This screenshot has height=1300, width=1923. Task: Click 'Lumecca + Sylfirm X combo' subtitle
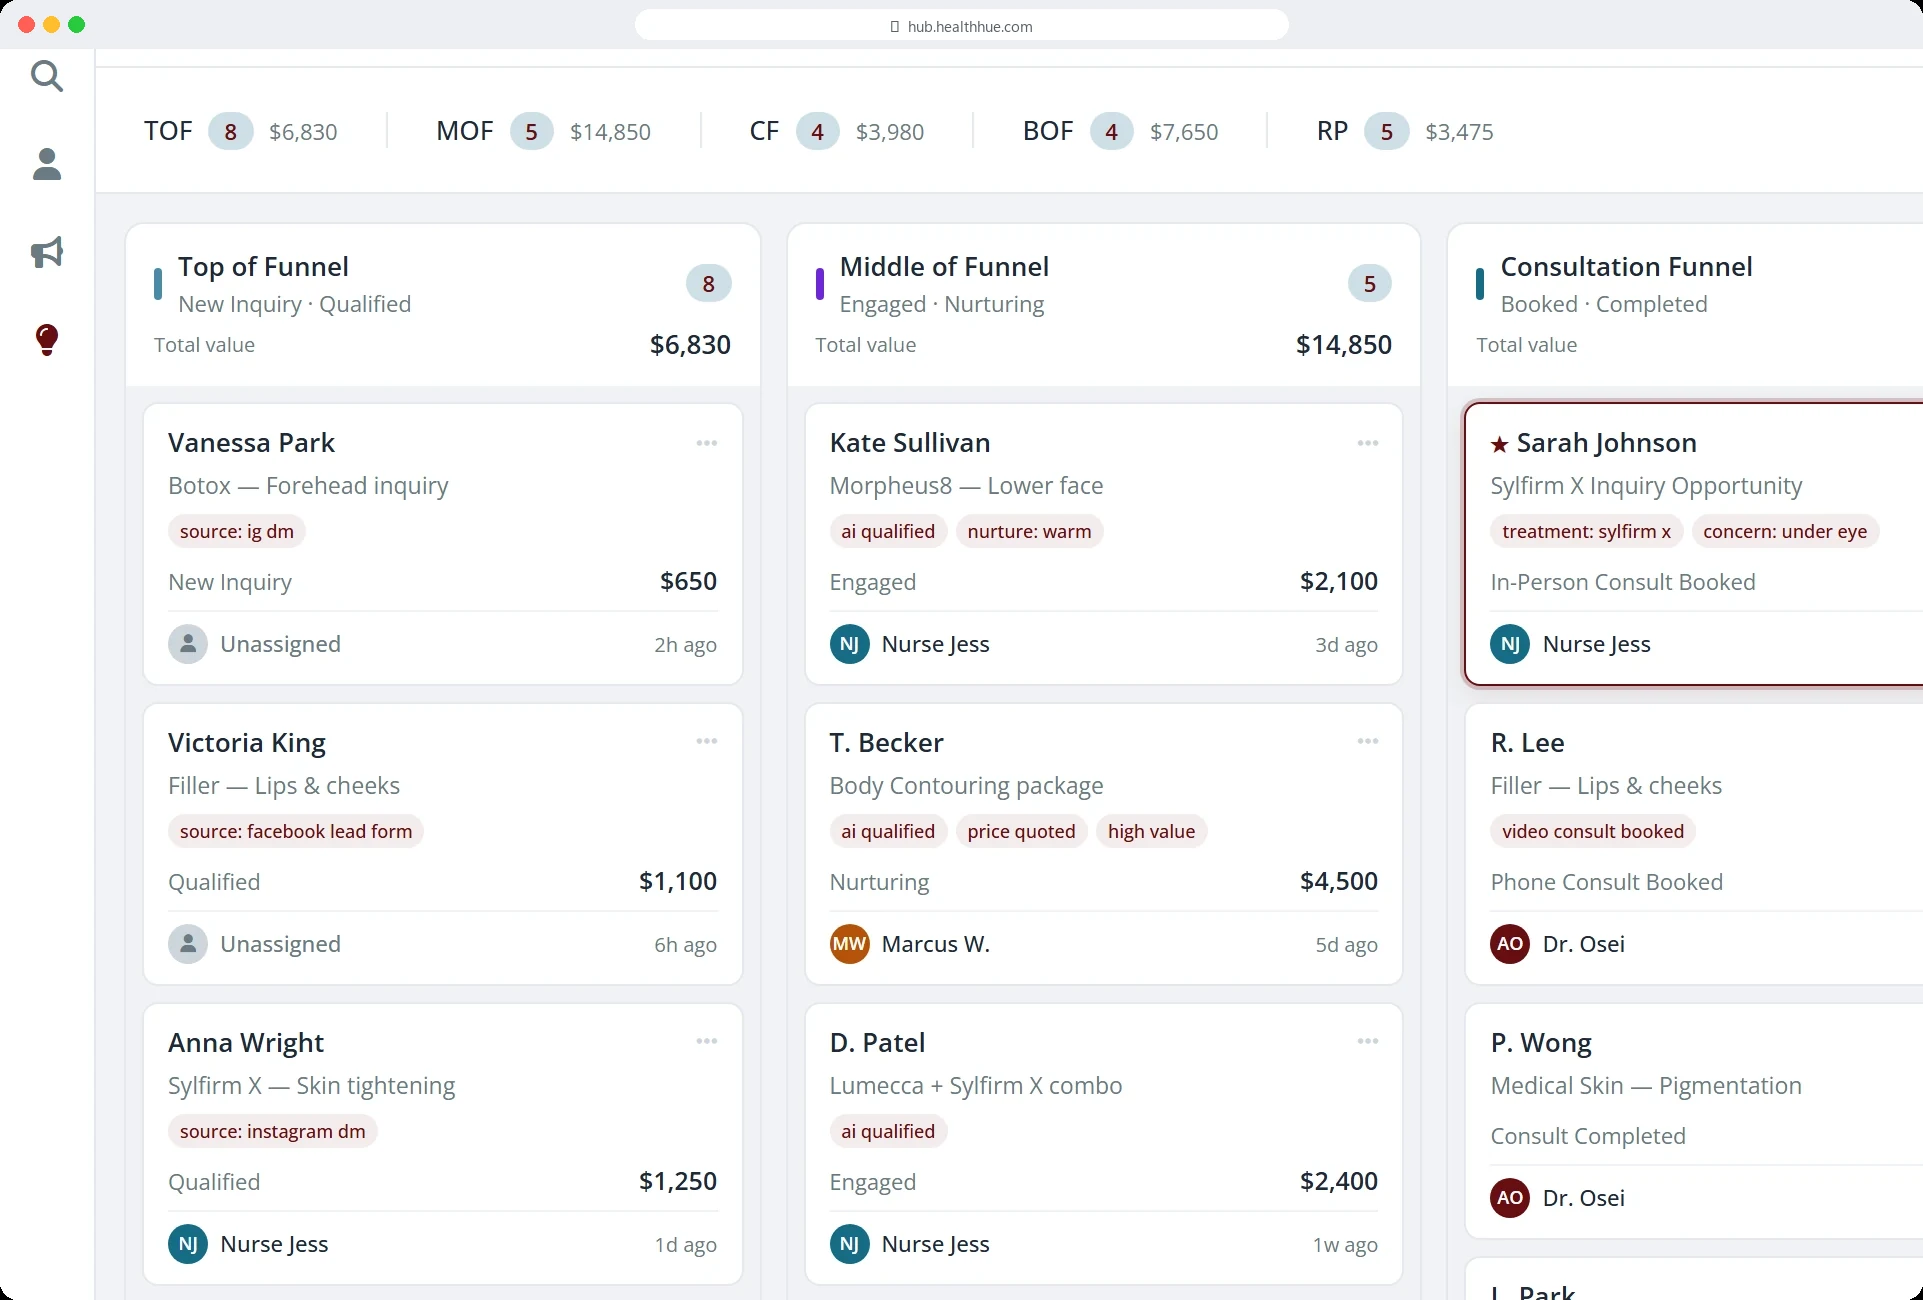975,1086
